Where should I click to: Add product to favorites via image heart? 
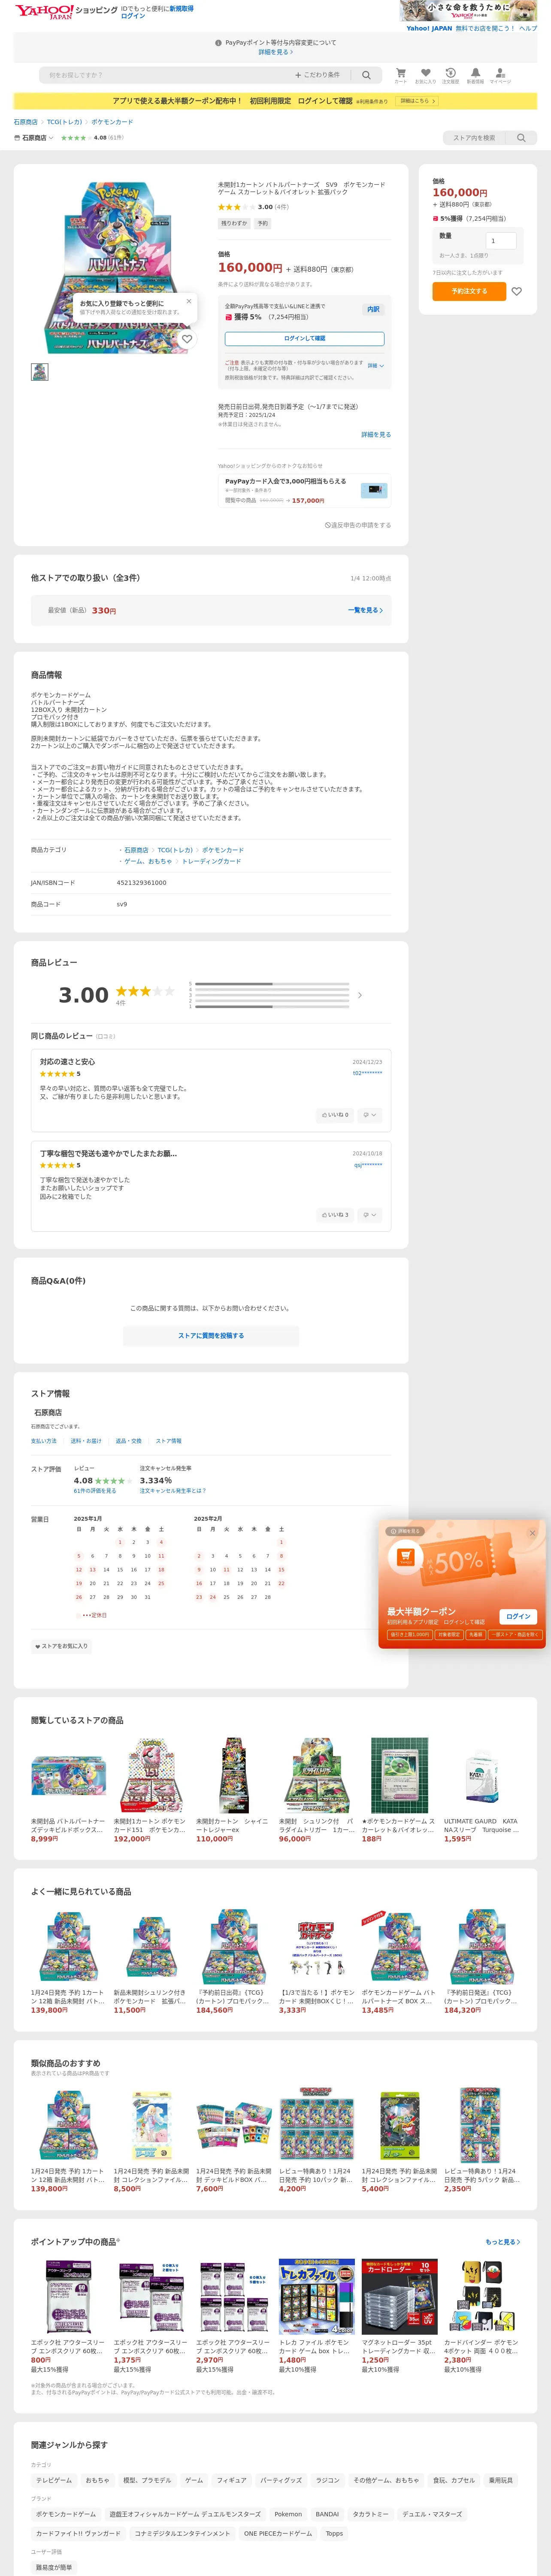[187, 339]
